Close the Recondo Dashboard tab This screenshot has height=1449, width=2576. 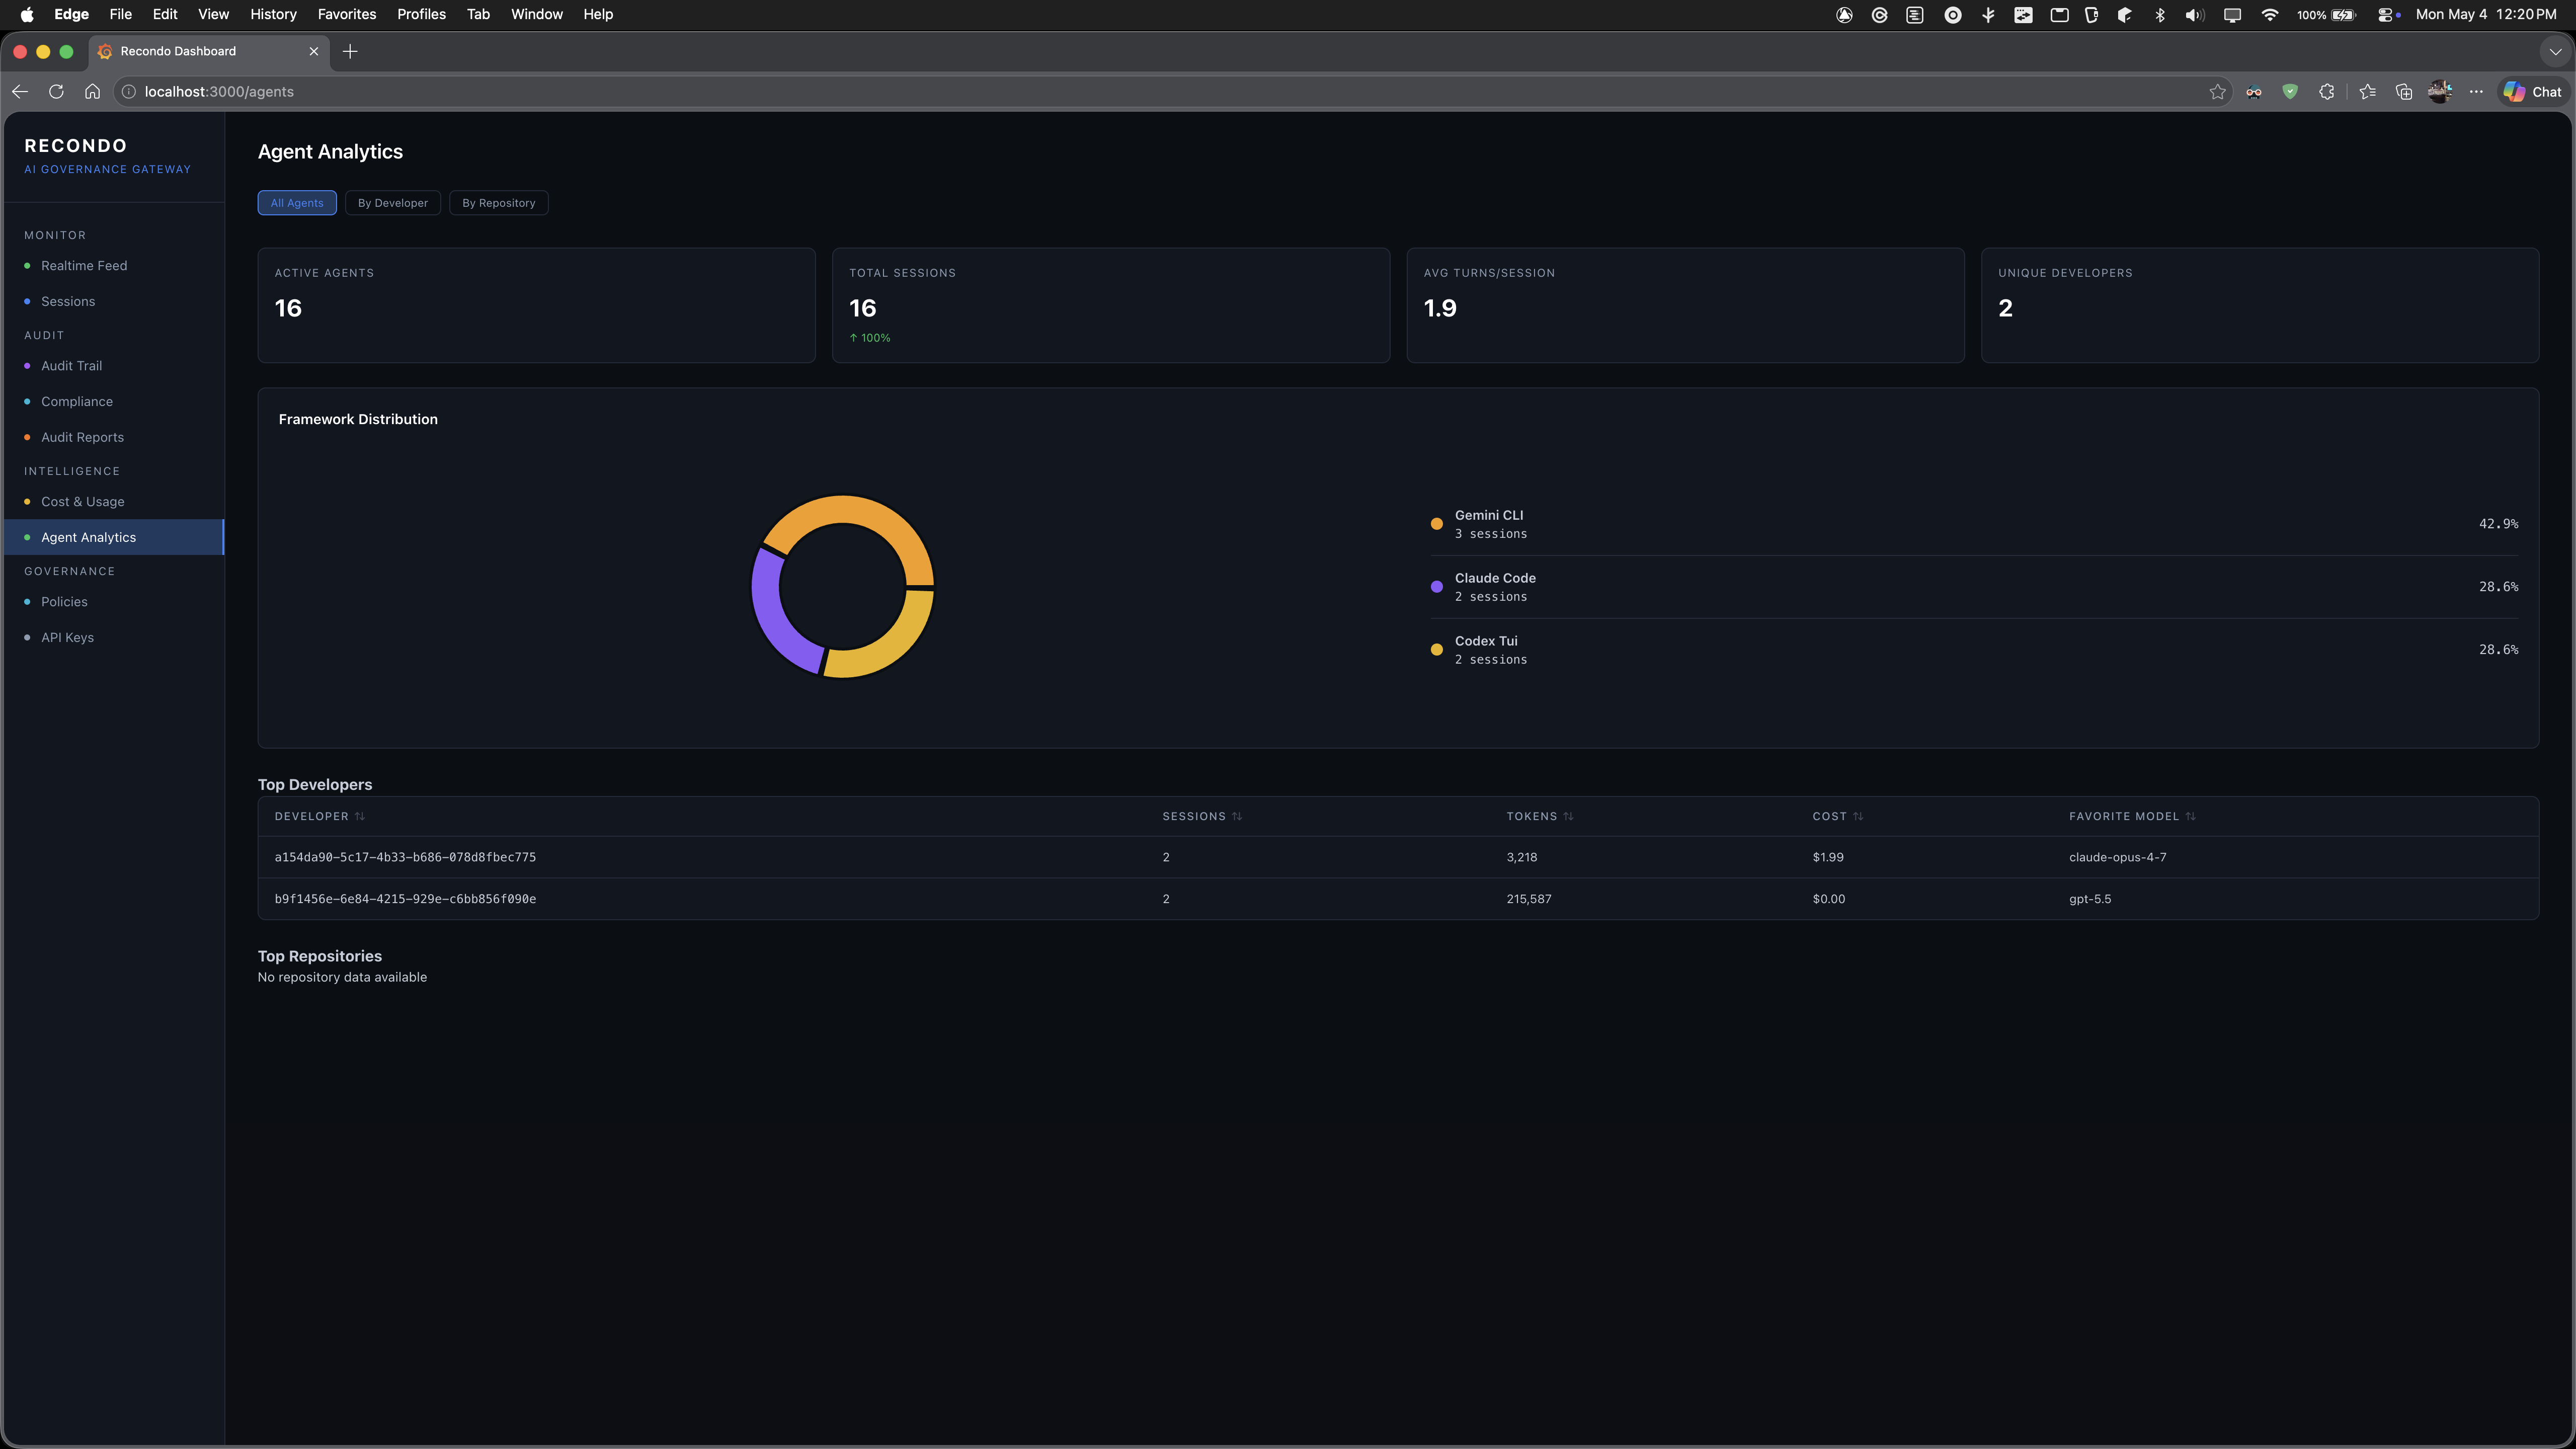click(x=314, y=51)
